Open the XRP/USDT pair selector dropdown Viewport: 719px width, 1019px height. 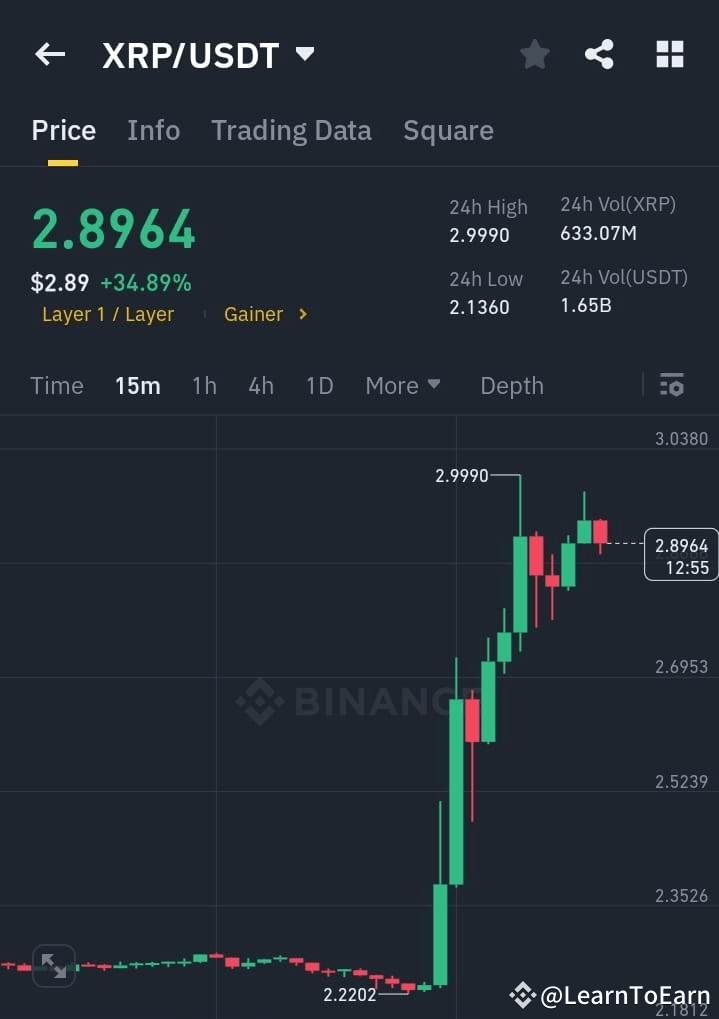tap(305, 54)
